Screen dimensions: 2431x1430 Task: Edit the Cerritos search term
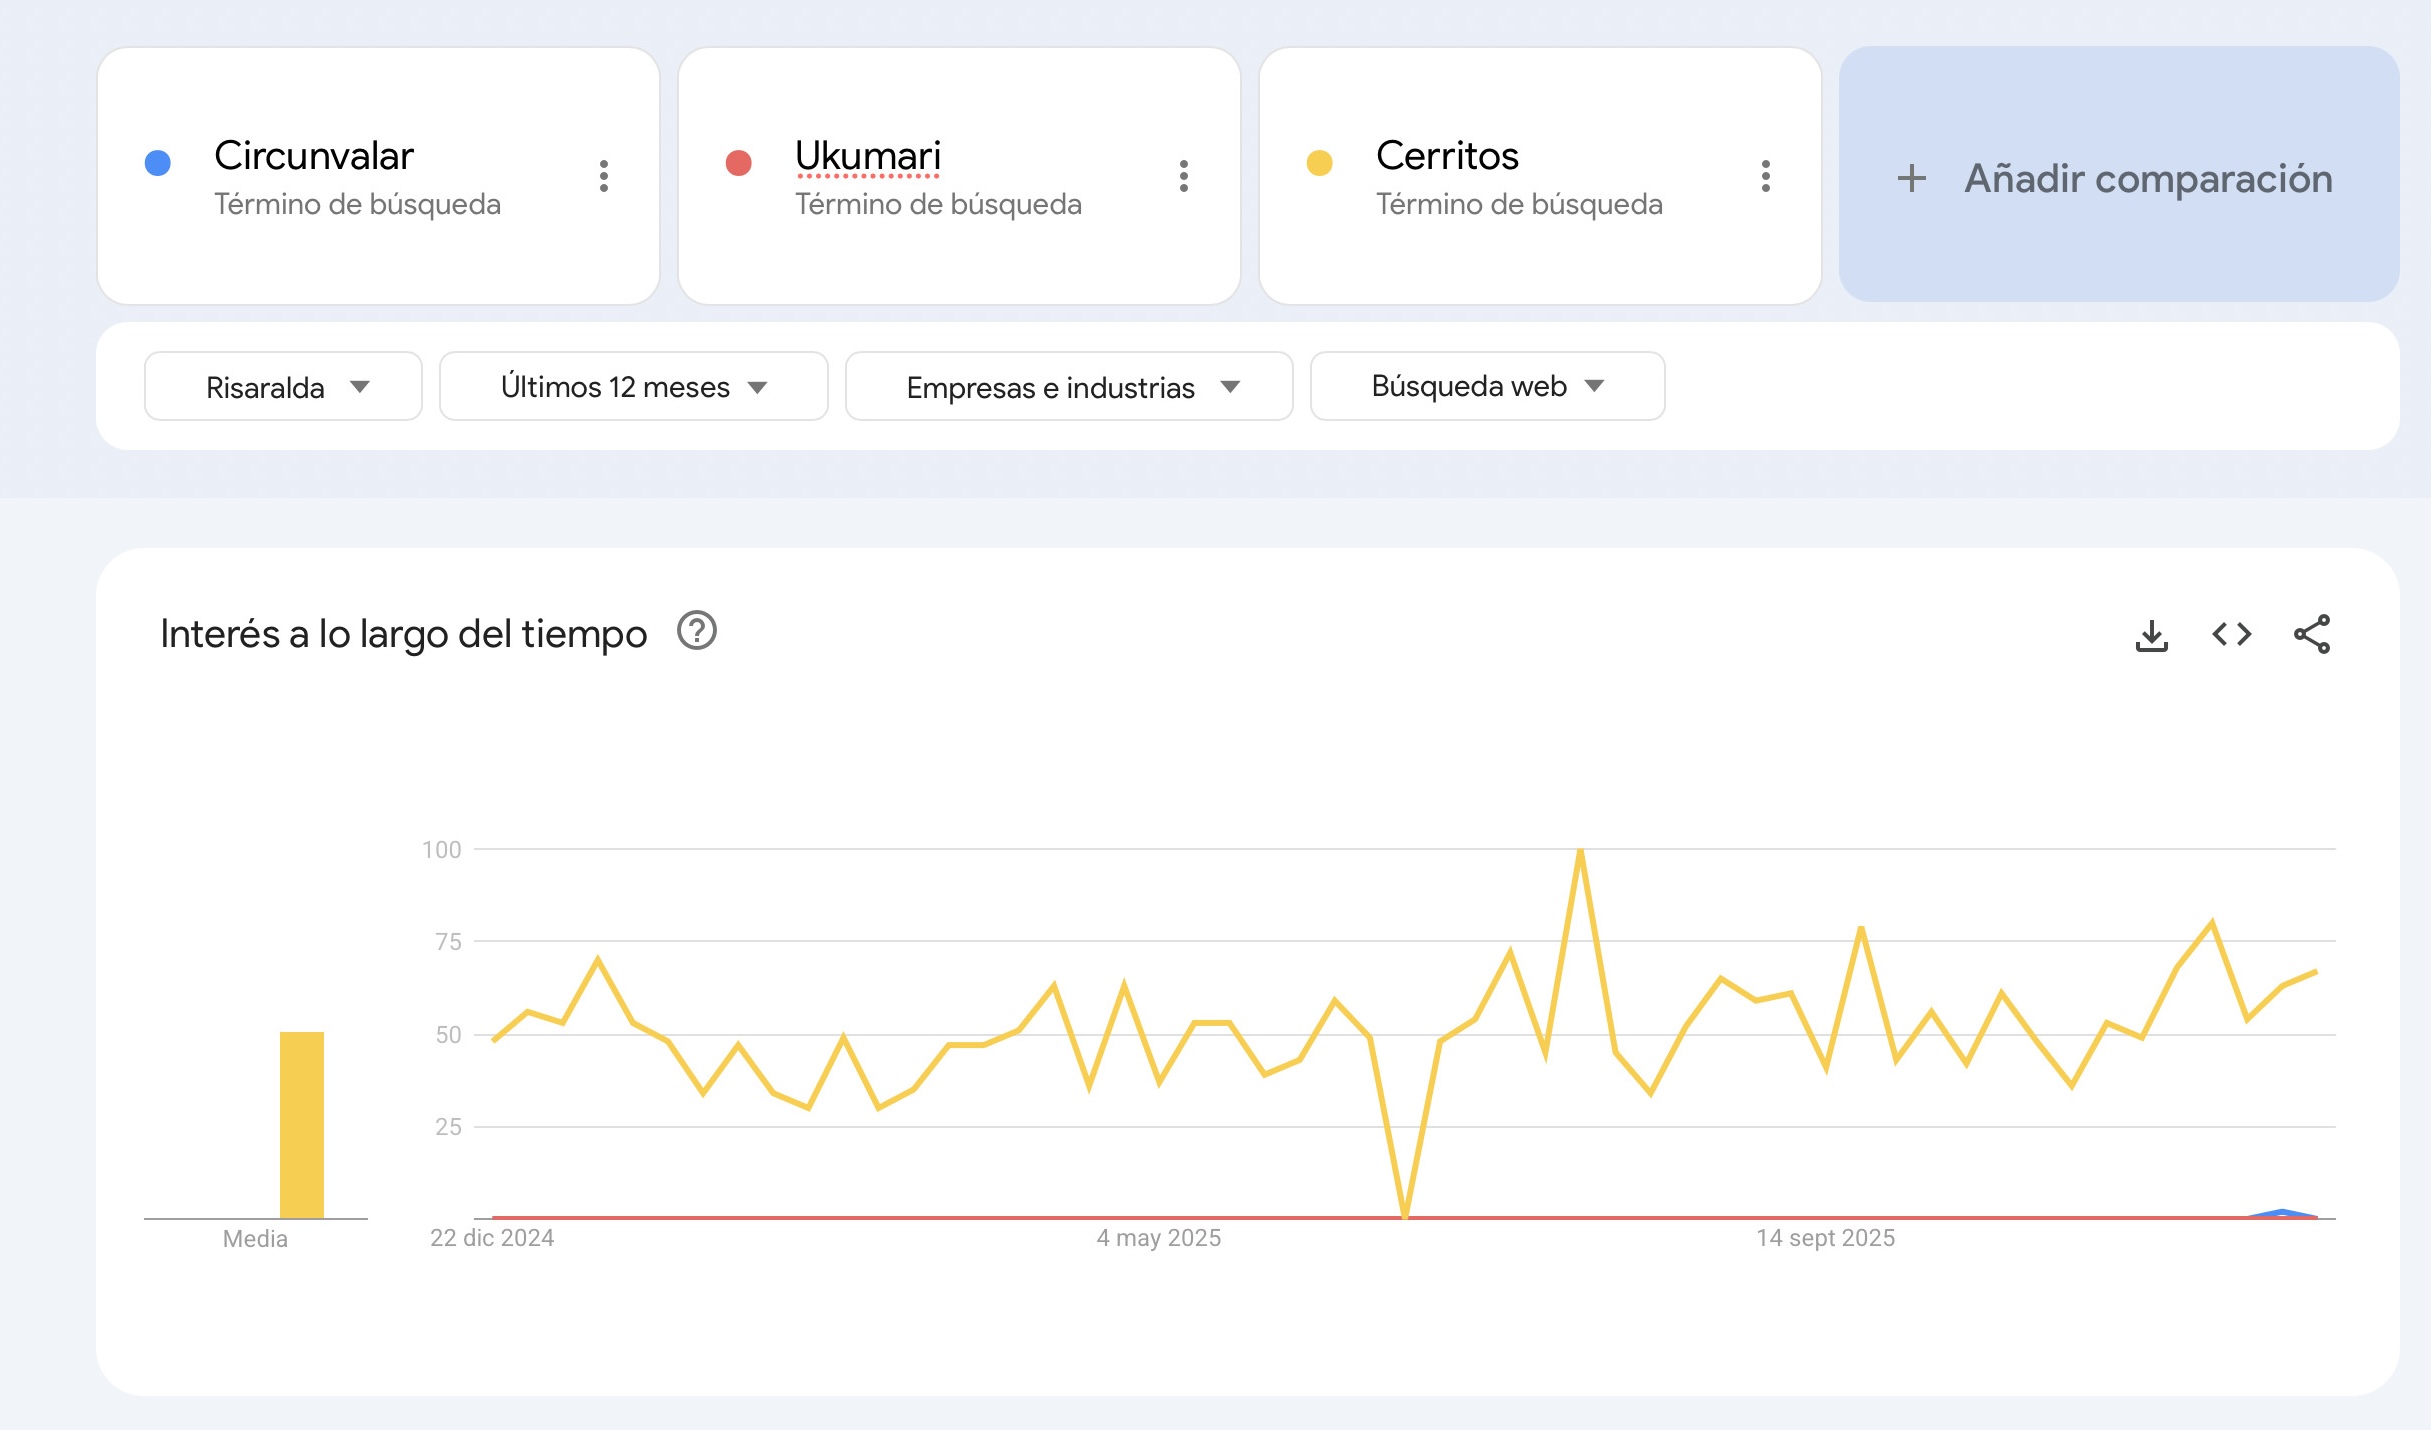[1447, 156]
